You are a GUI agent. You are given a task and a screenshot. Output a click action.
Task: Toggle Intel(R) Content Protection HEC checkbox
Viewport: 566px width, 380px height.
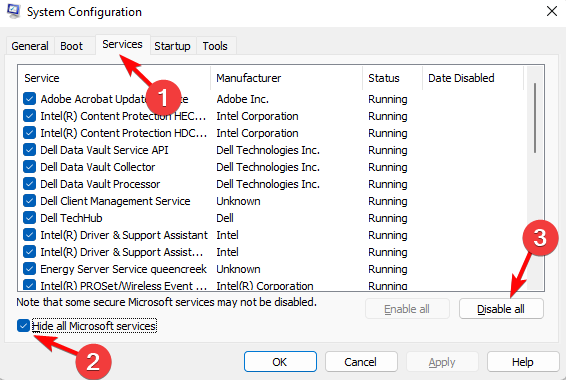[29, 116]
